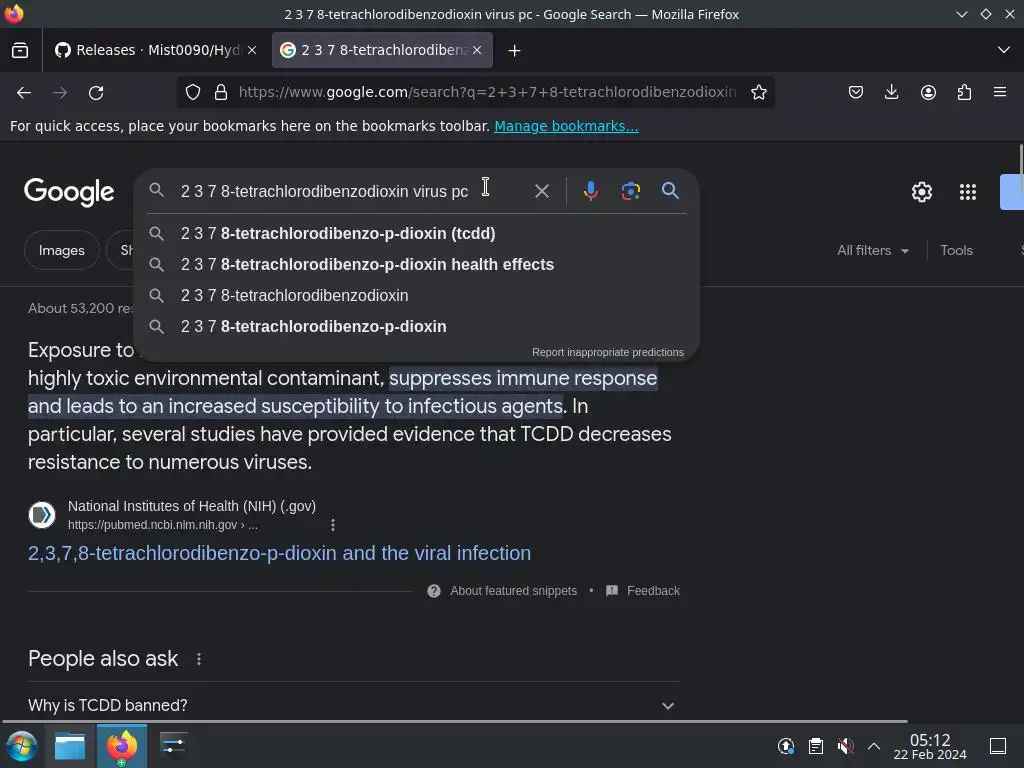Viewport: 1024px width, 768px height.
Task: Choose the health effects suggestion
Action: coord(417,264)
